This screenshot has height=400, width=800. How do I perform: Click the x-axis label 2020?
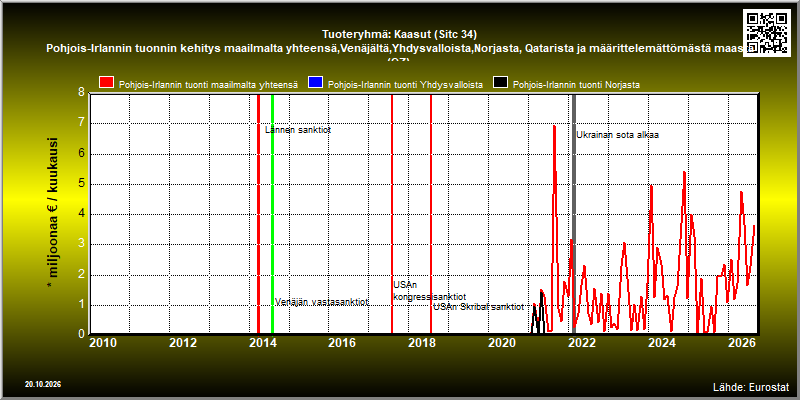502,343
